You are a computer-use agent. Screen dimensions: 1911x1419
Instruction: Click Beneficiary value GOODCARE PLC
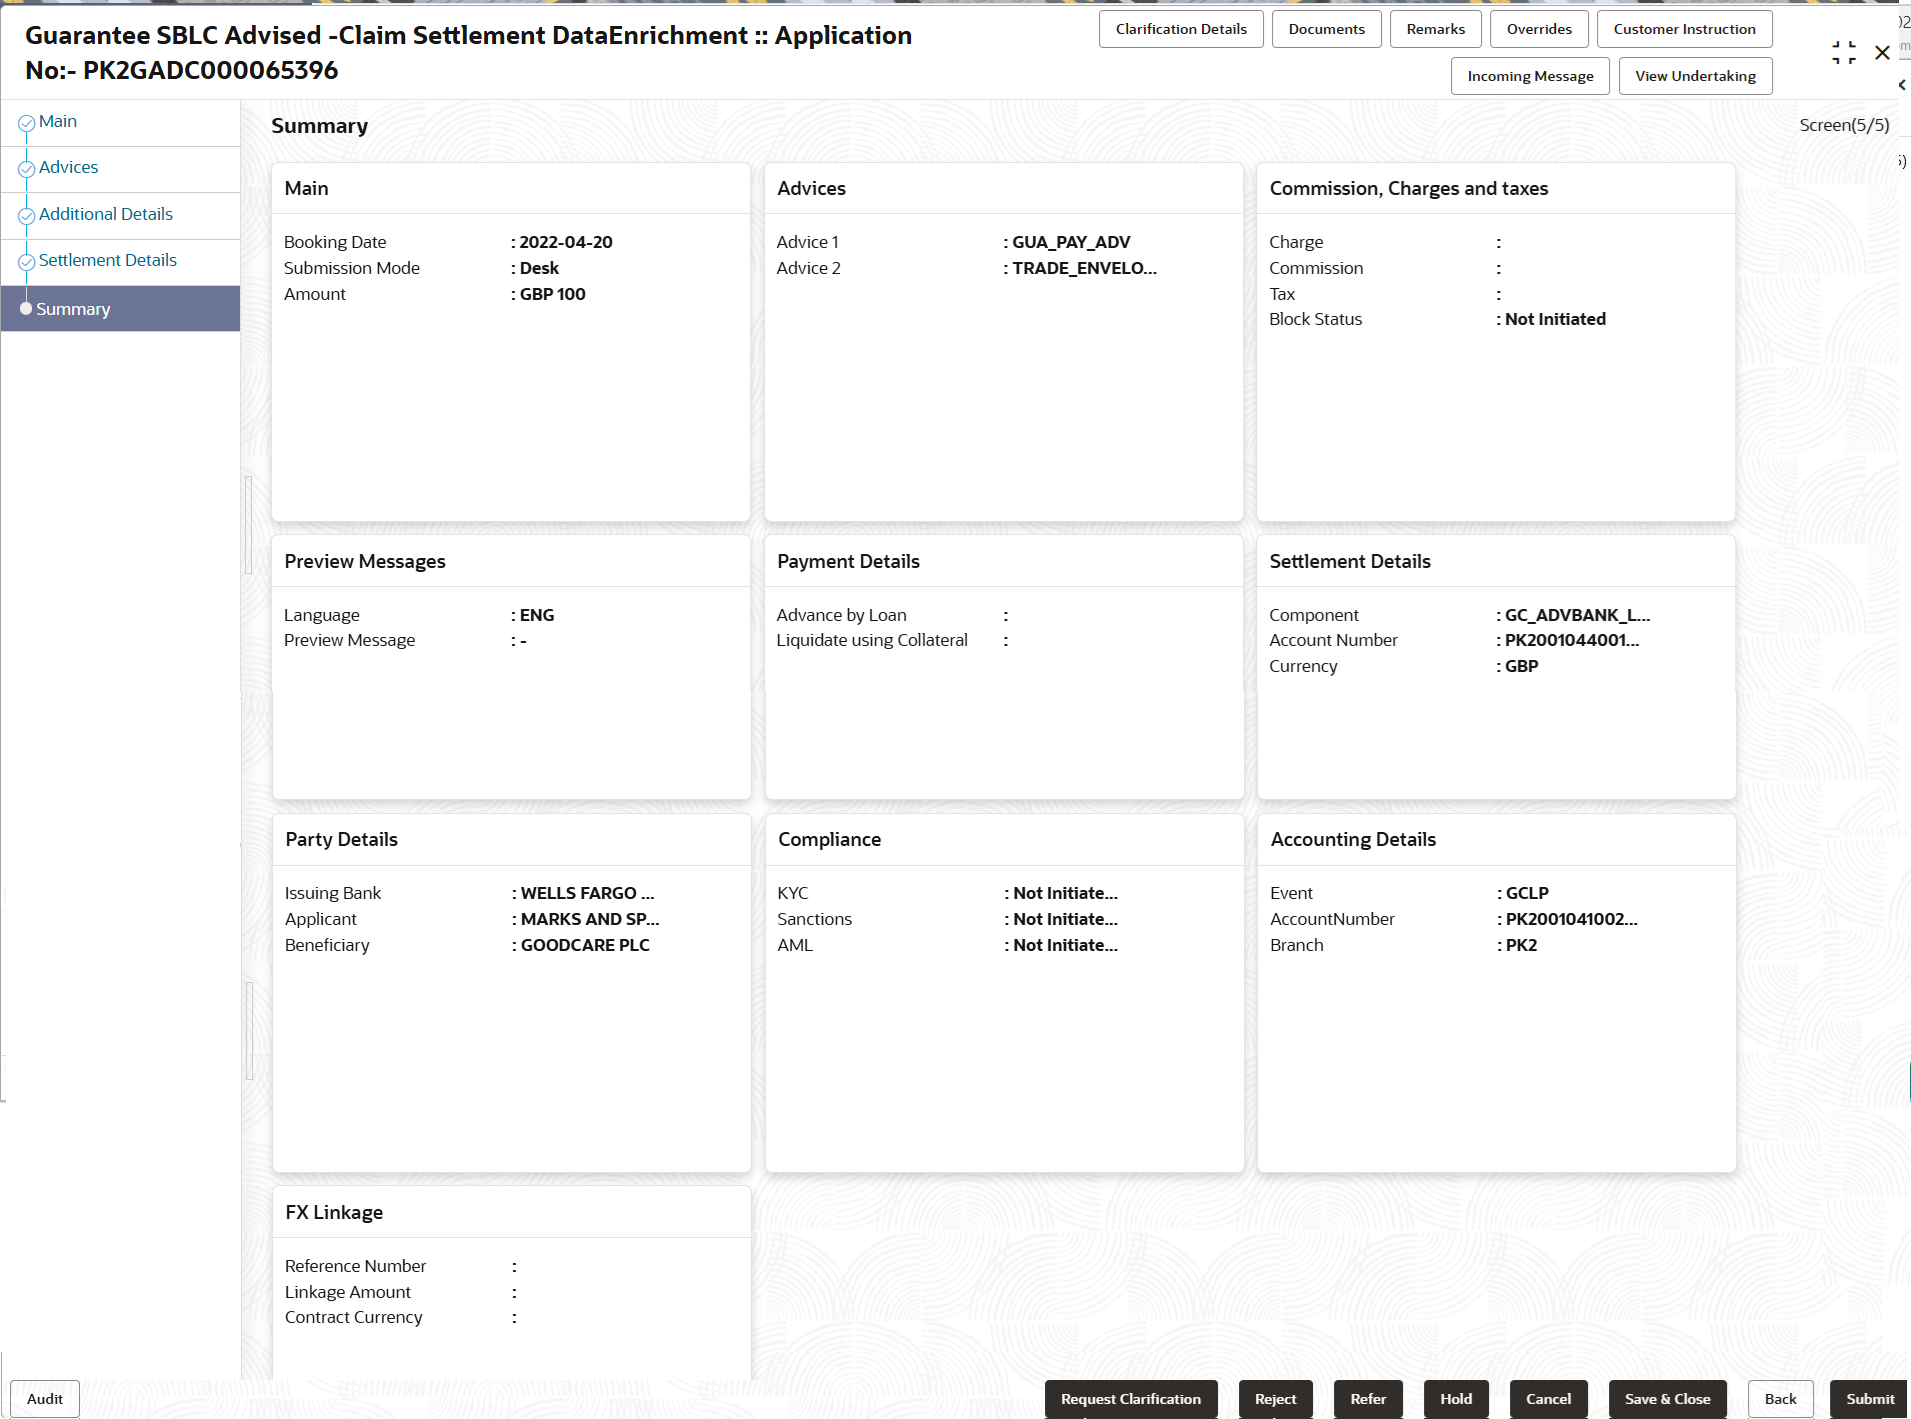point(585,945)
